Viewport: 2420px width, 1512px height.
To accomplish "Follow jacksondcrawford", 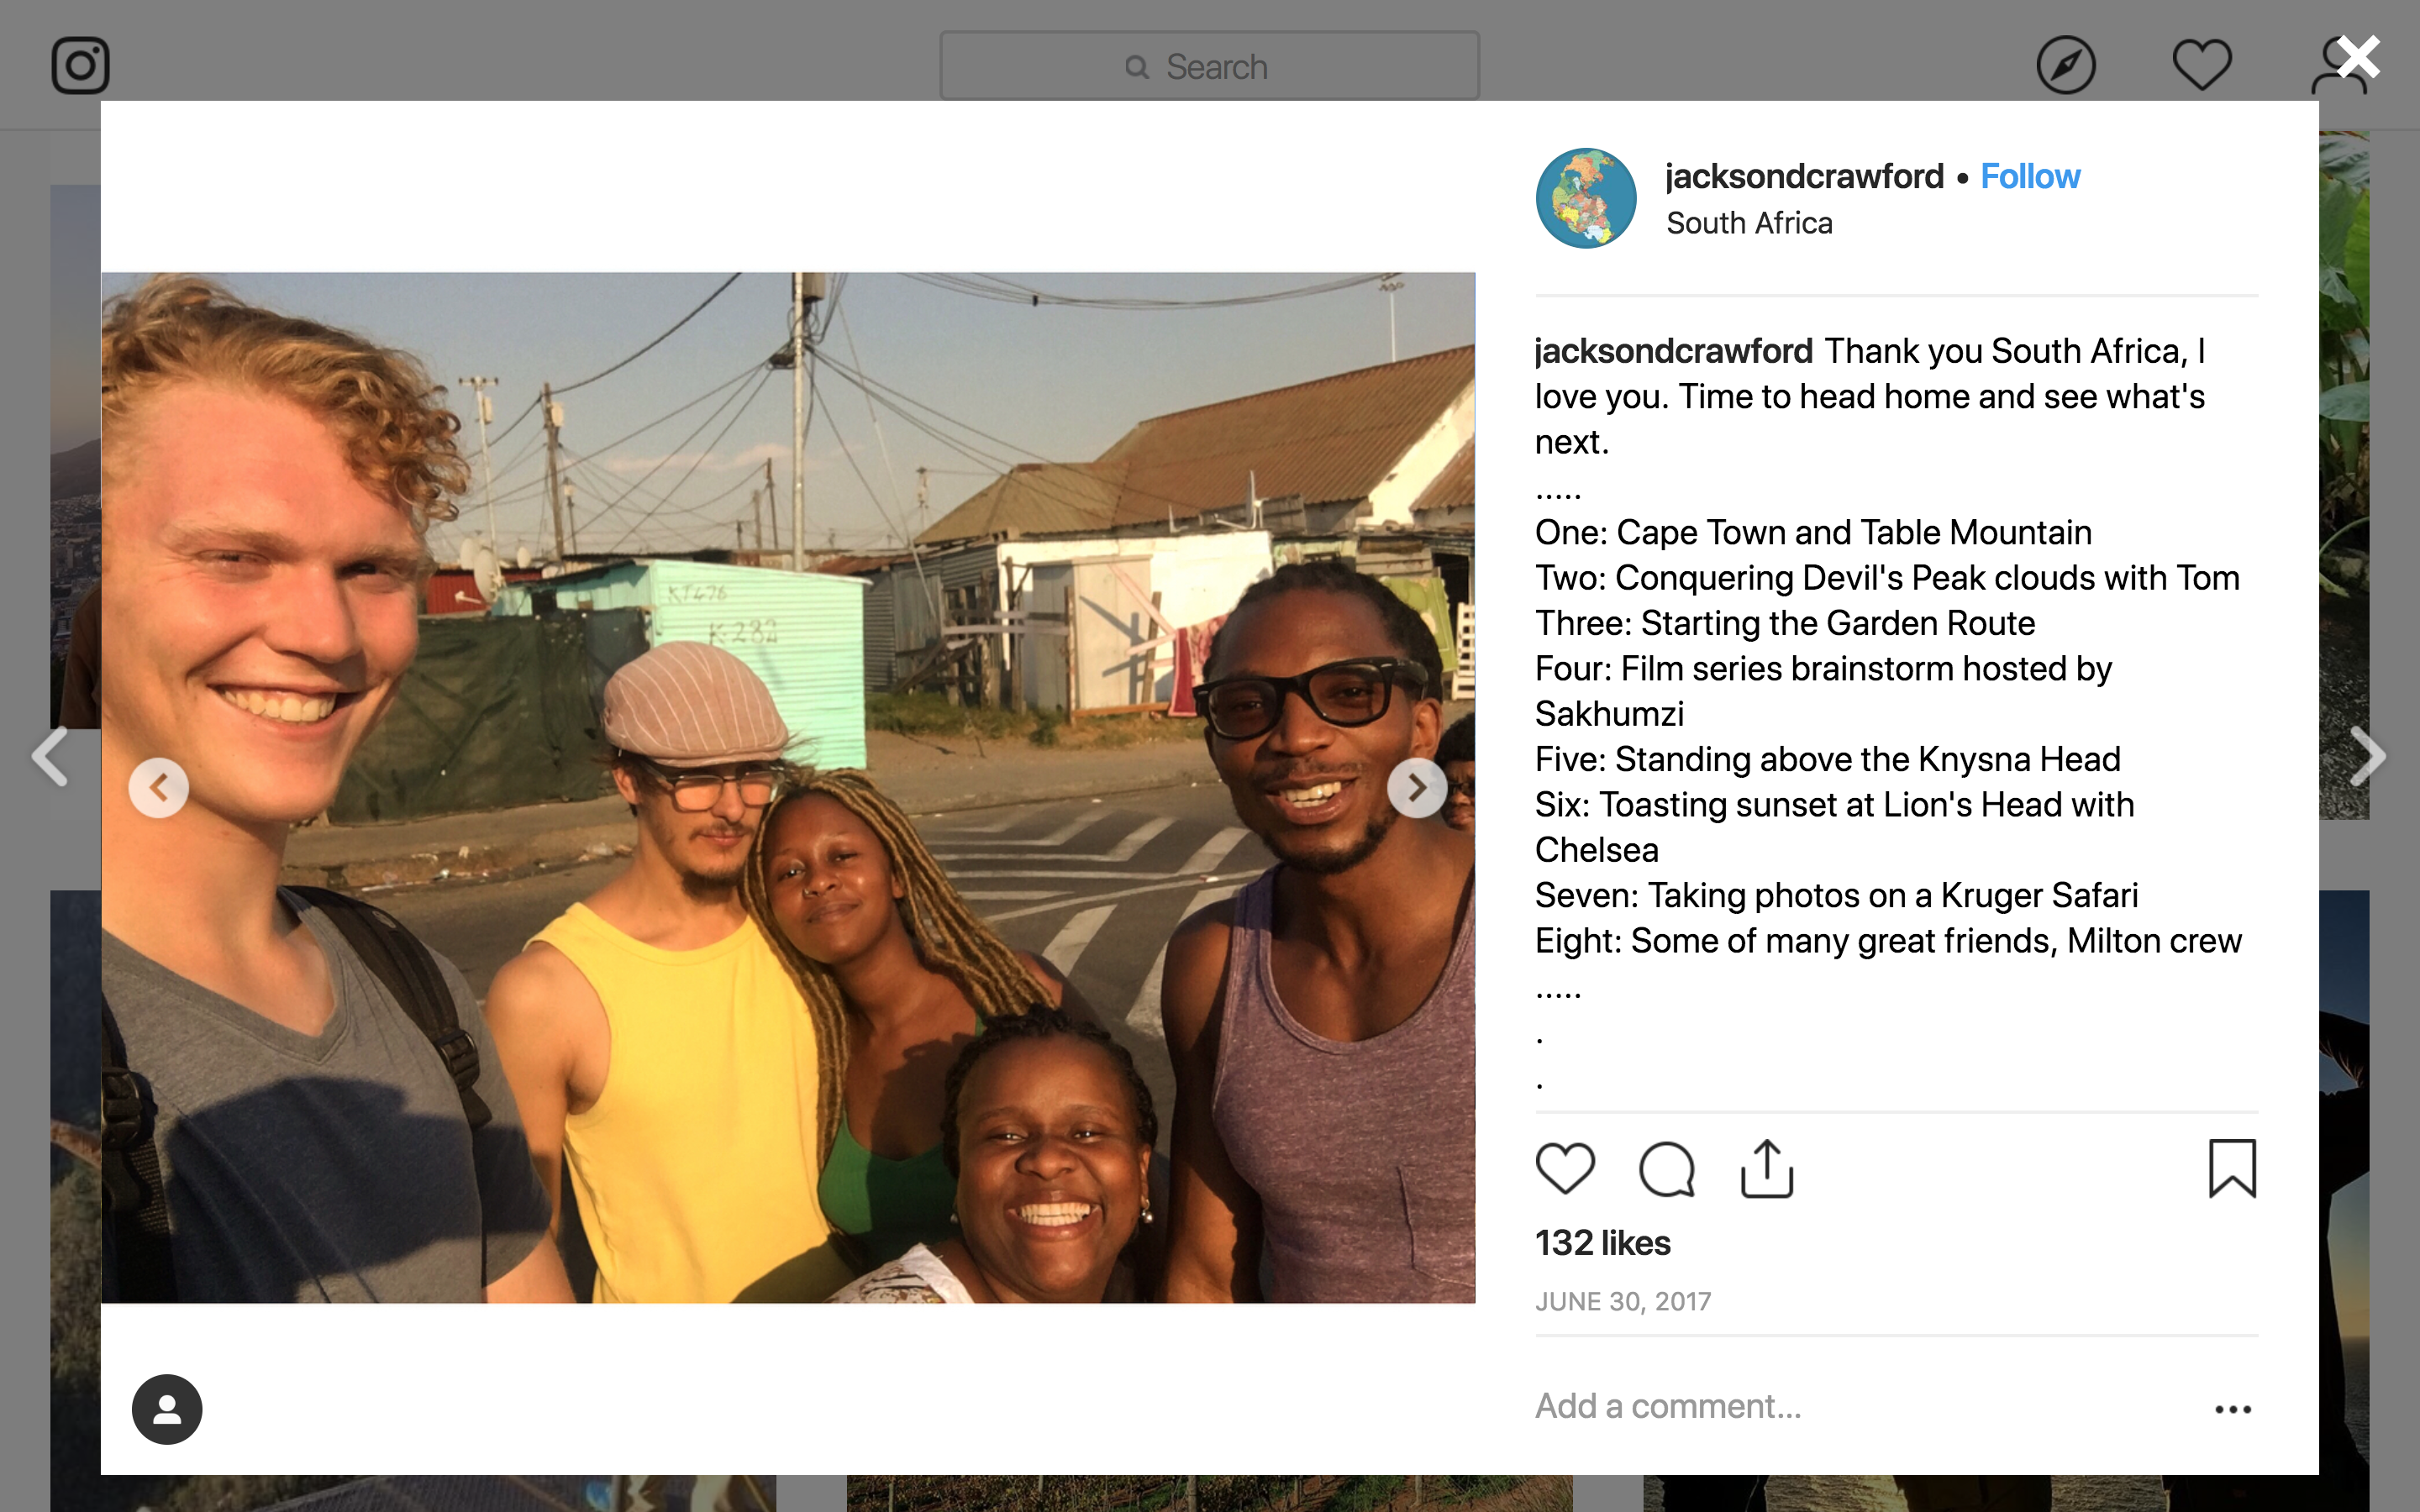I will point(2030,176).
